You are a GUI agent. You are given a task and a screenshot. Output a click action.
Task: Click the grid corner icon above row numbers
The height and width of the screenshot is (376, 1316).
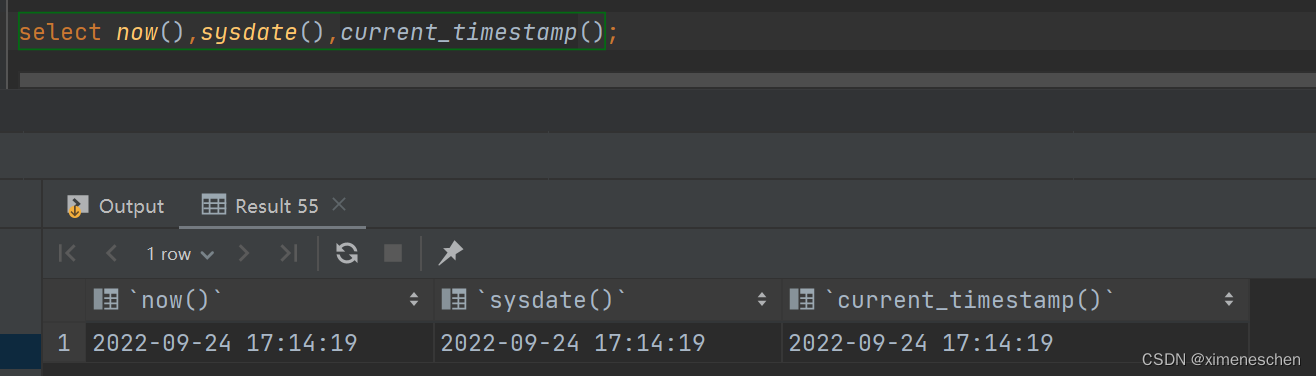pos(64,299)
